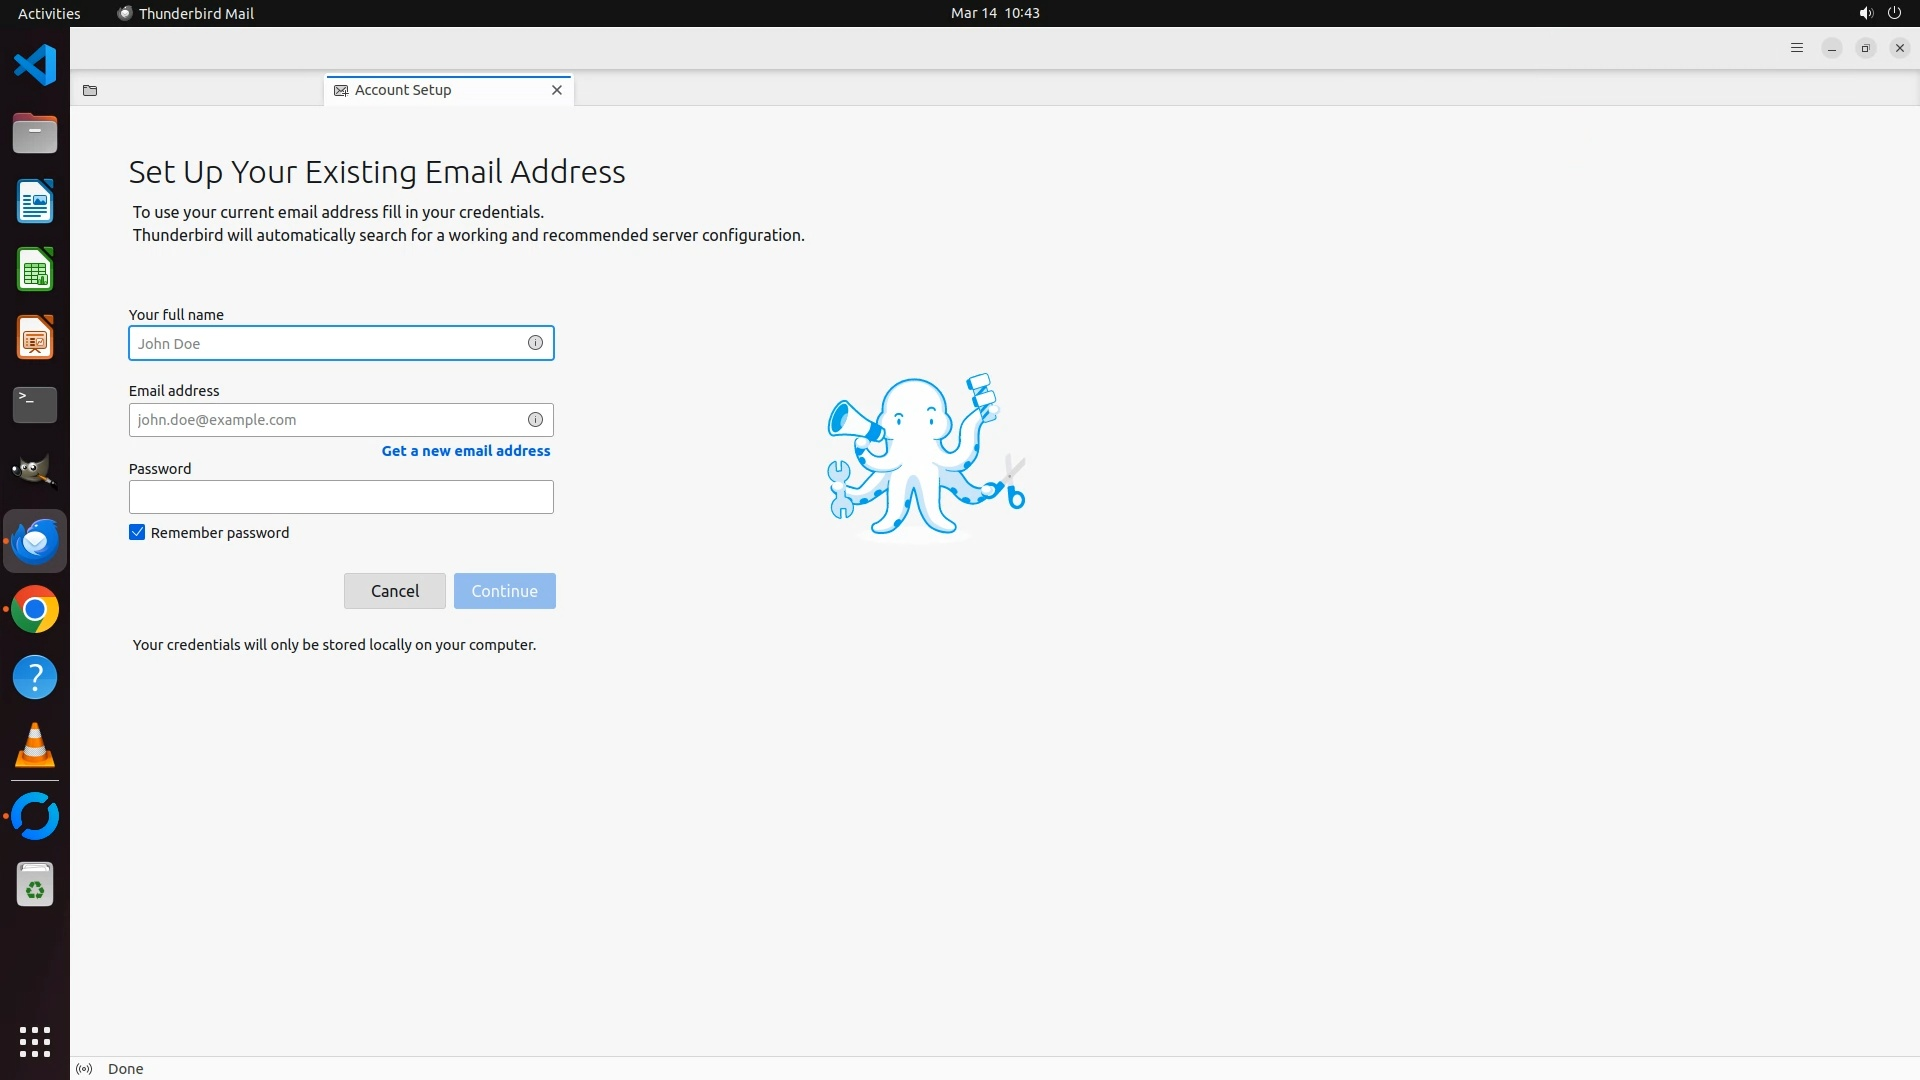Launch VLC media player from the dock
Image resolution: width=1920 pixels, height=1080 pixels.
coord(35,746)
